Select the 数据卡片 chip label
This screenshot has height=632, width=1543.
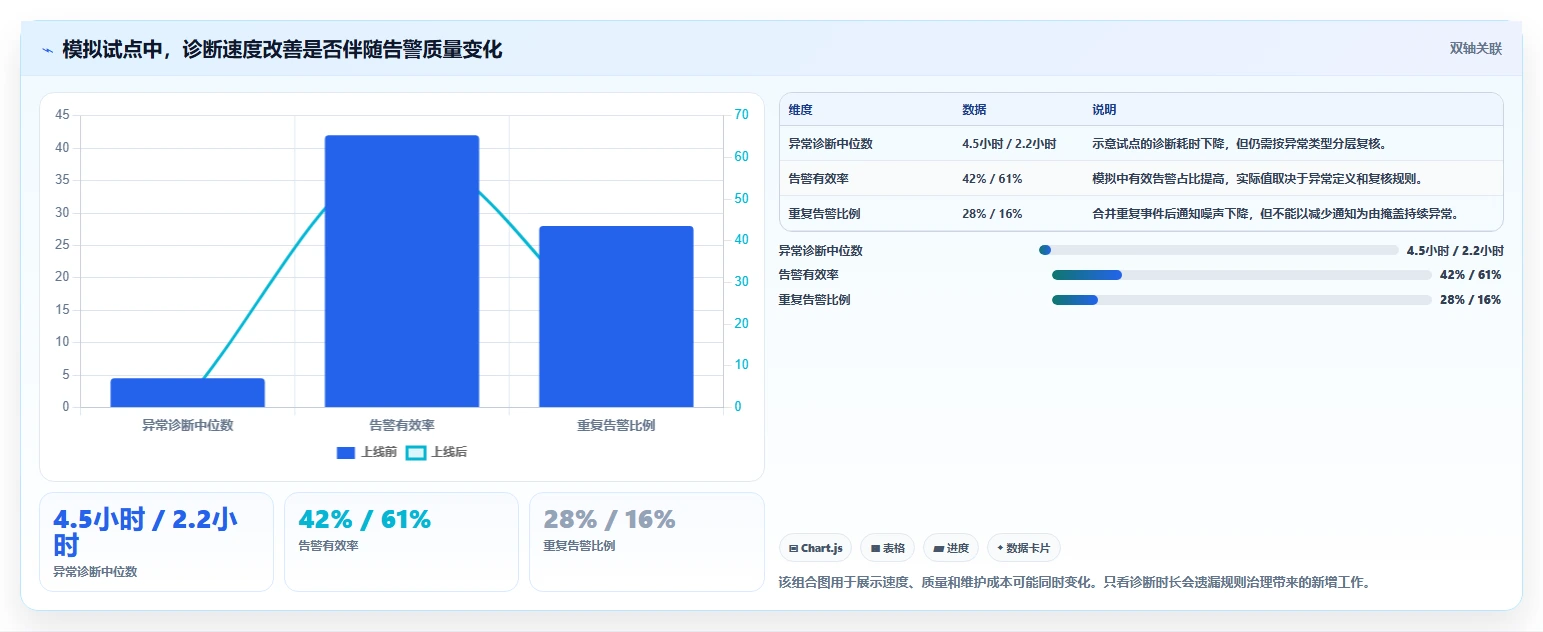coord(1028,548)
